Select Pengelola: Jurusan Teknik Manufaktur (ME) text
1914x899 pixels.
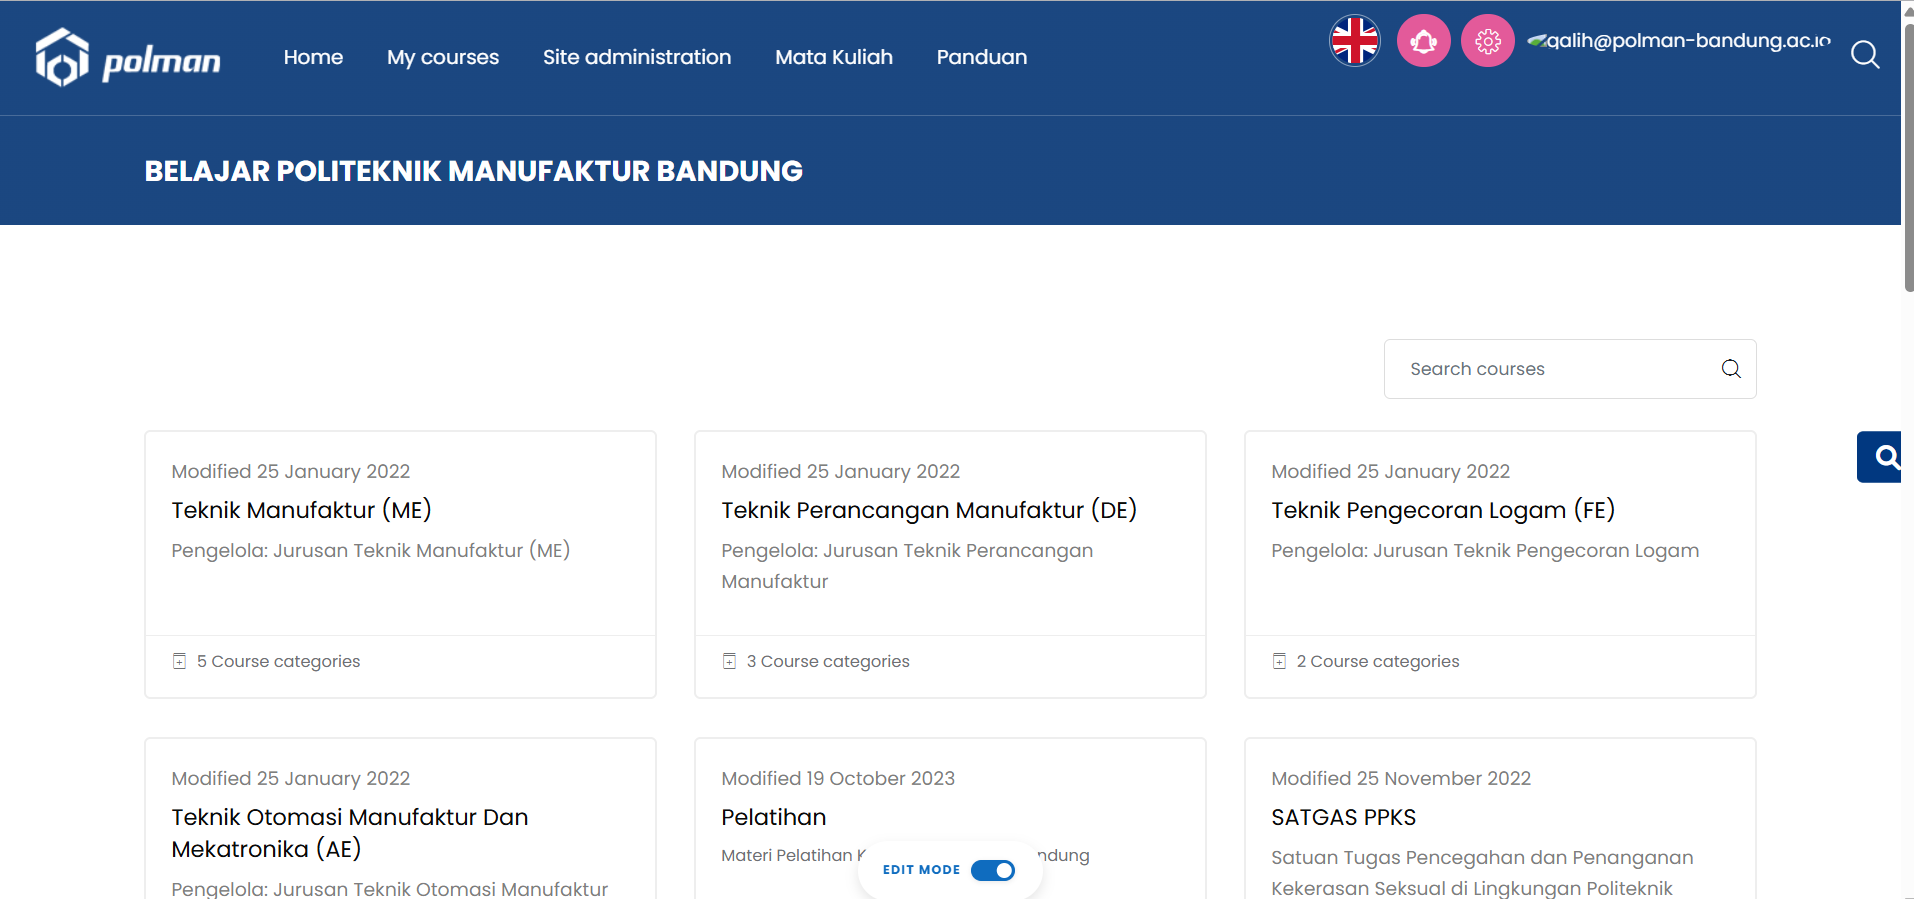click(371, 551)
